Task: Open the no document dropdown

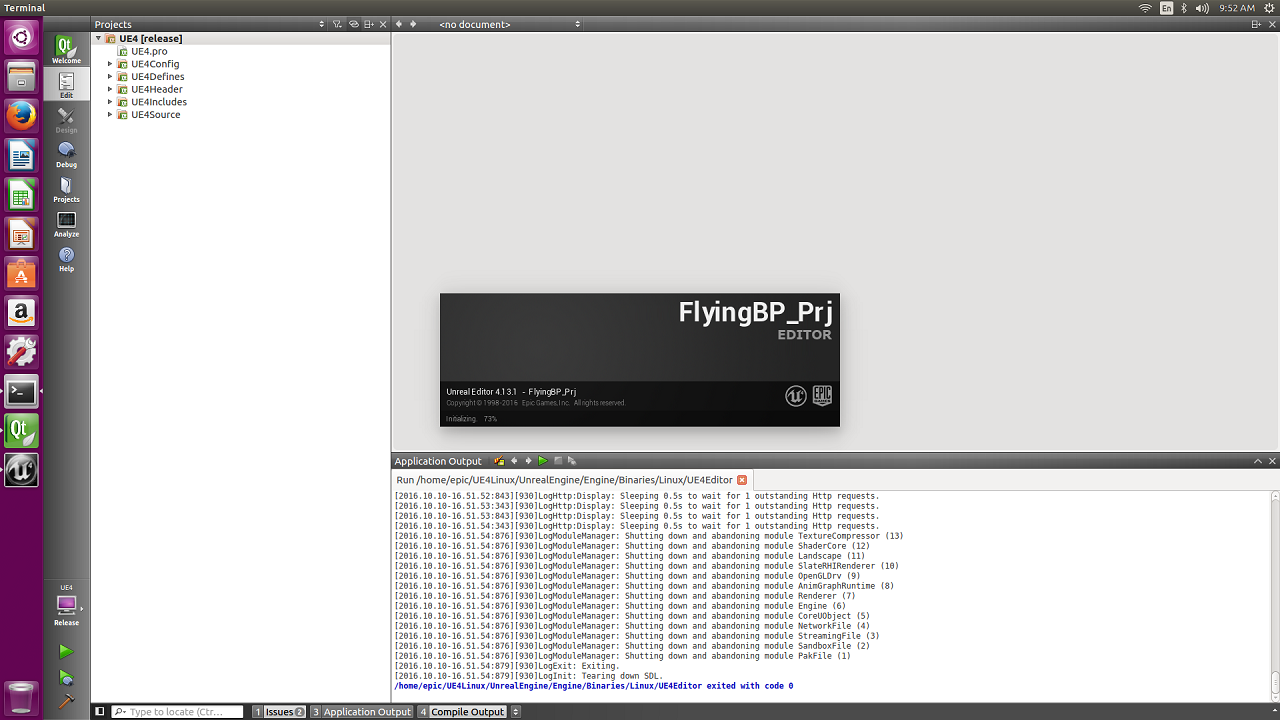Action: click(510, 24)
